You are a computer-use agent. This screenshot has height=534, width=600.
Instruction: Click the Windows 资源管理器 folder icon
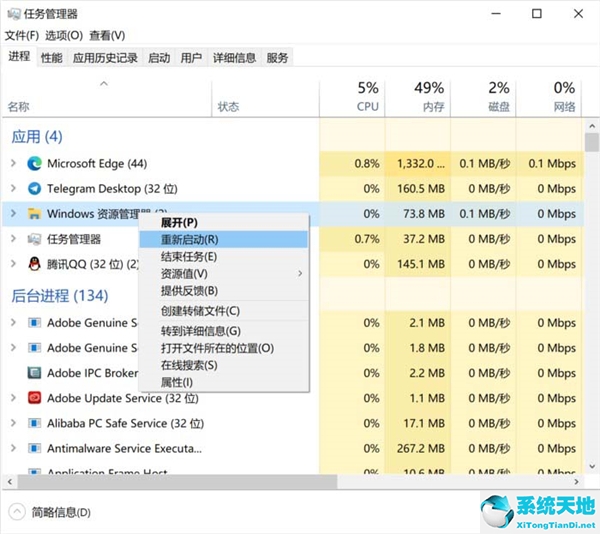point(34,214)
